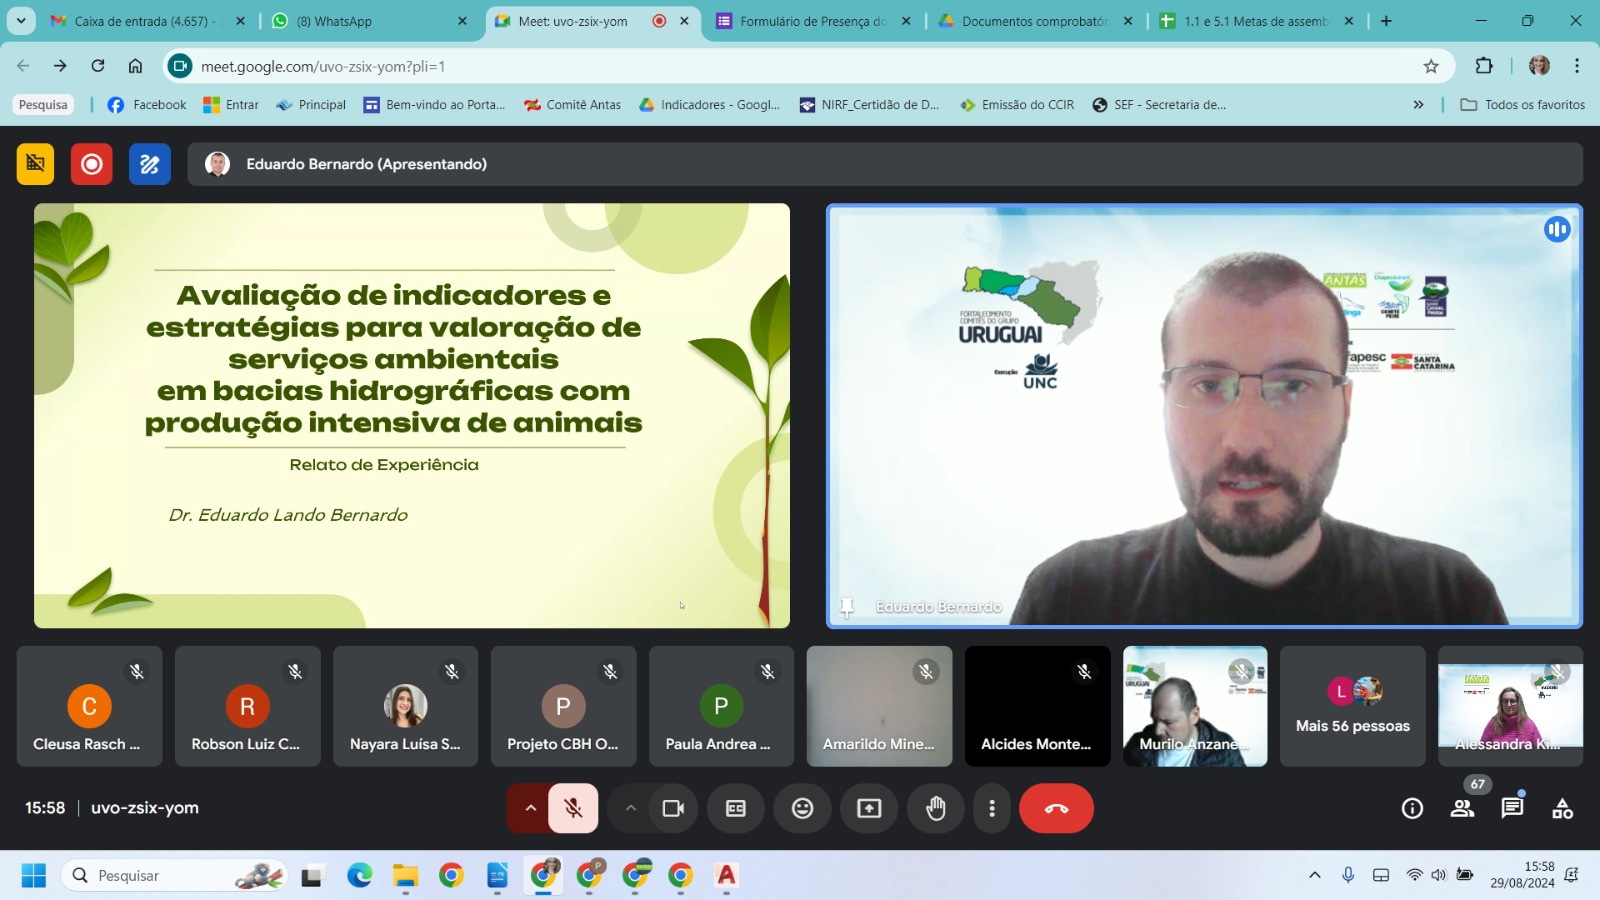This screenshot has width=1600, height=900.
Task: Click the browser back arrow
Action: pyautogui.click(x=23, y=66)
